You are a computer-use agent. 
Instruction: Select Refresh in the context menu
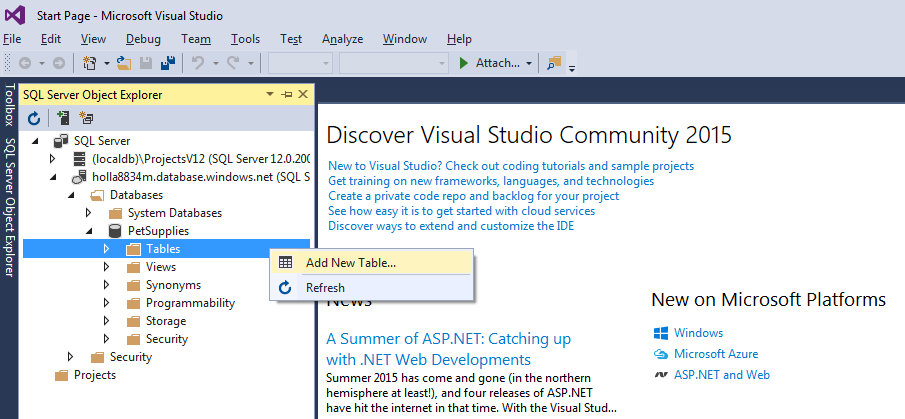click(x=325, y=288)
